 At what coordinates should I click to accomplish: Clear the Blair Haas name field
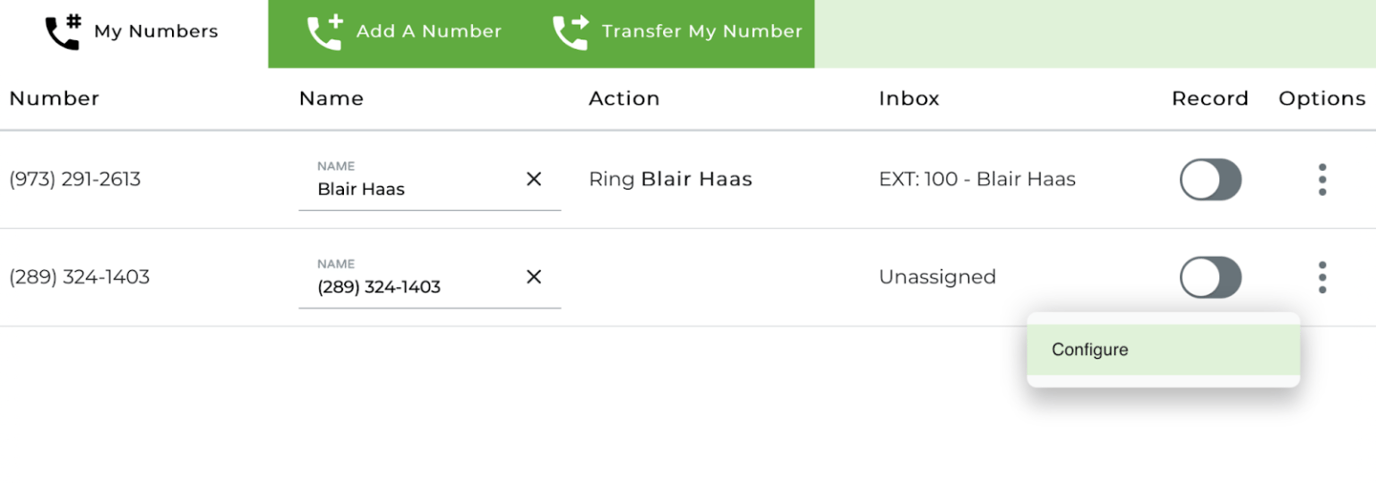[x=534, y=179]
